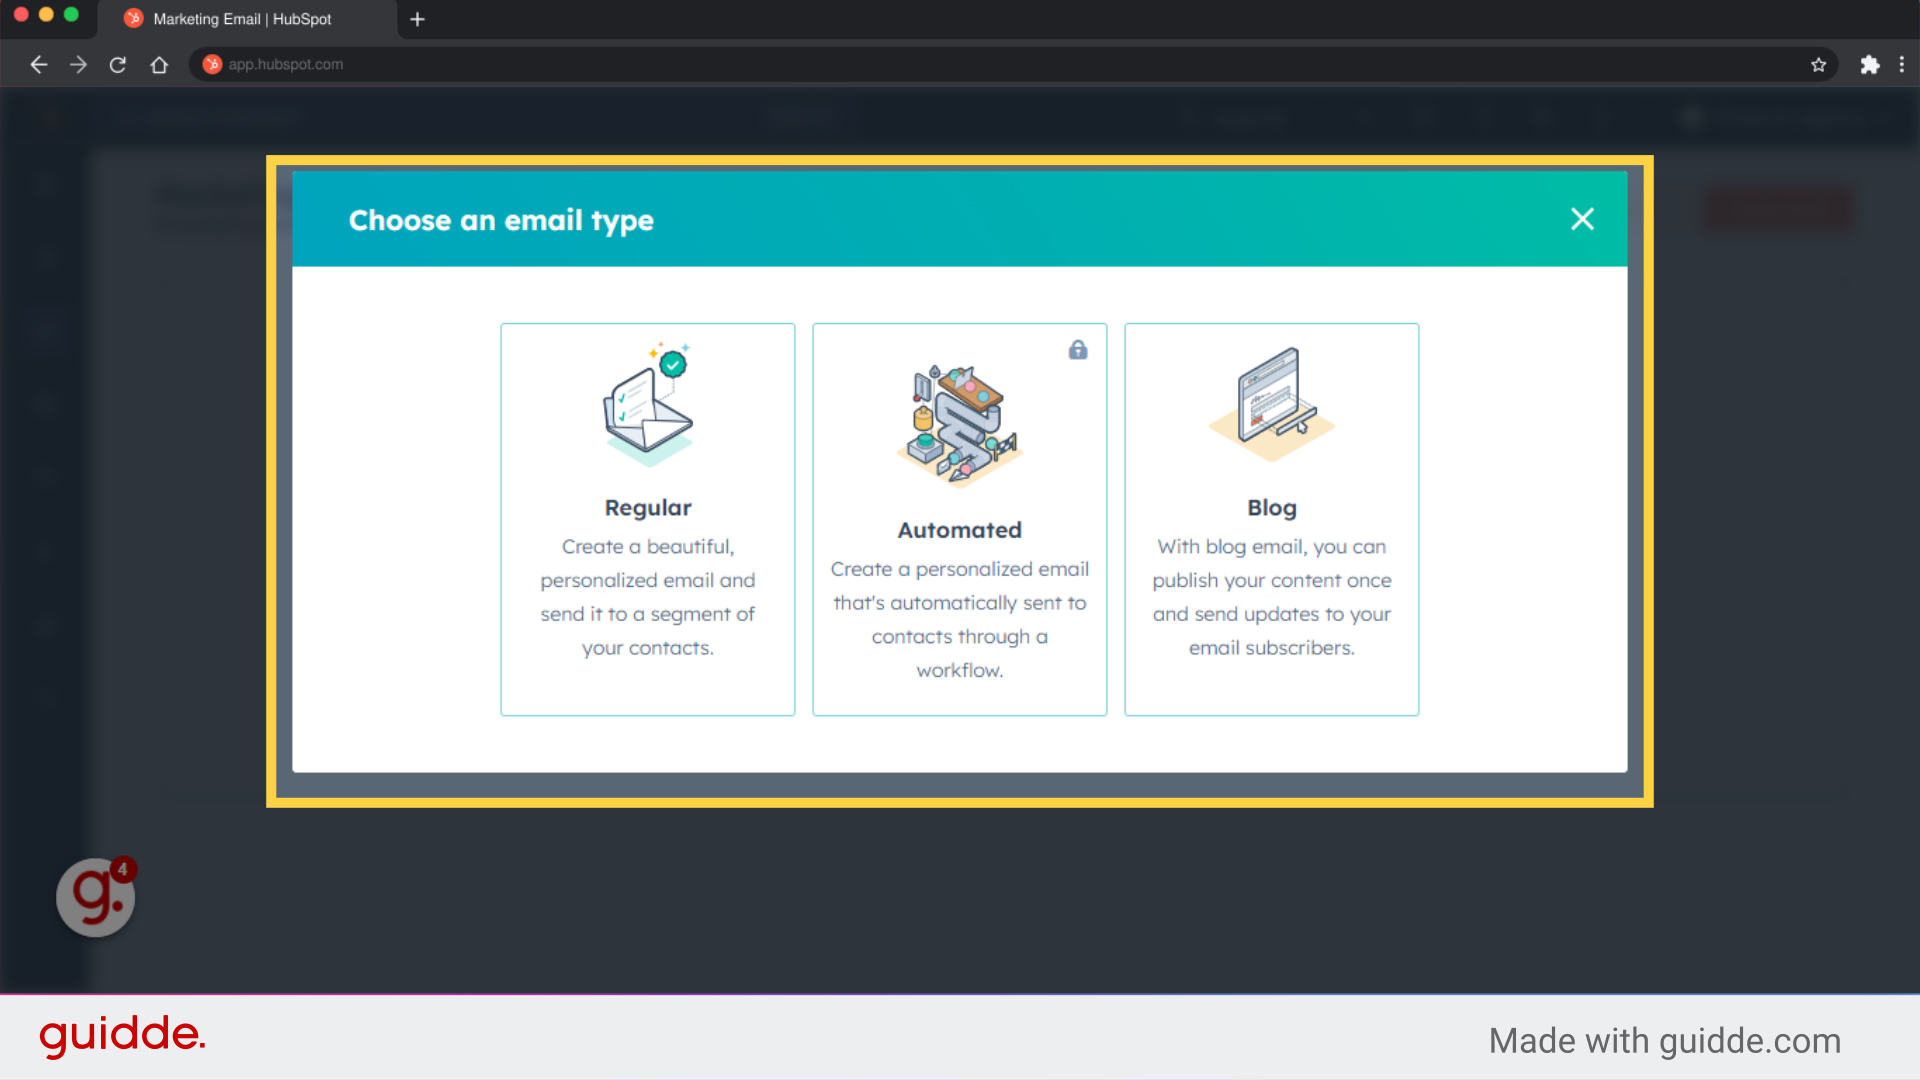Click the lock icon on Automated card
This screenshot has height=1080, width=1920.
click(1077, 350)
